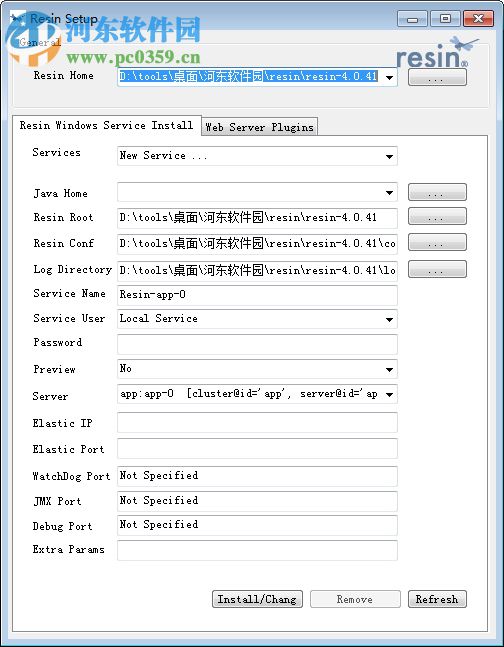Click the Elastic Port field
The image size is (504, 647).
tap(257, 448)
